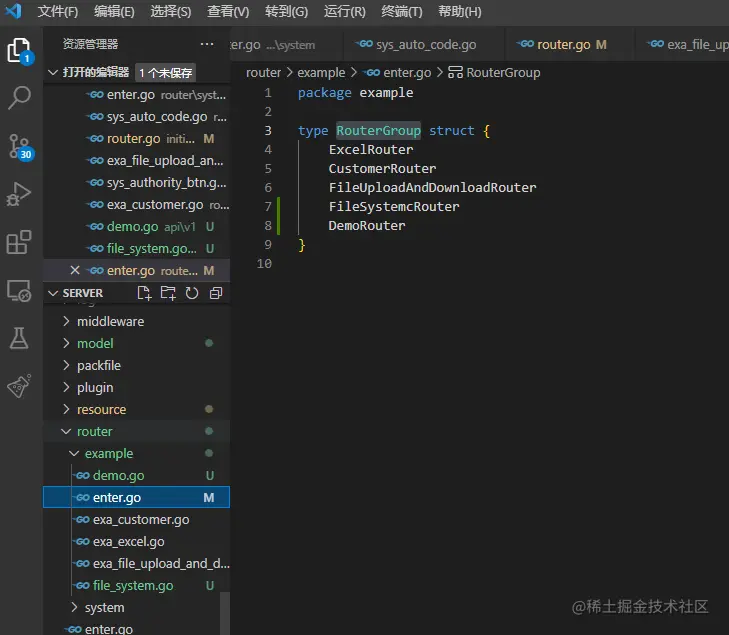Open 转到(G) menu
This screenshot has width=729, height=635.
286,11
